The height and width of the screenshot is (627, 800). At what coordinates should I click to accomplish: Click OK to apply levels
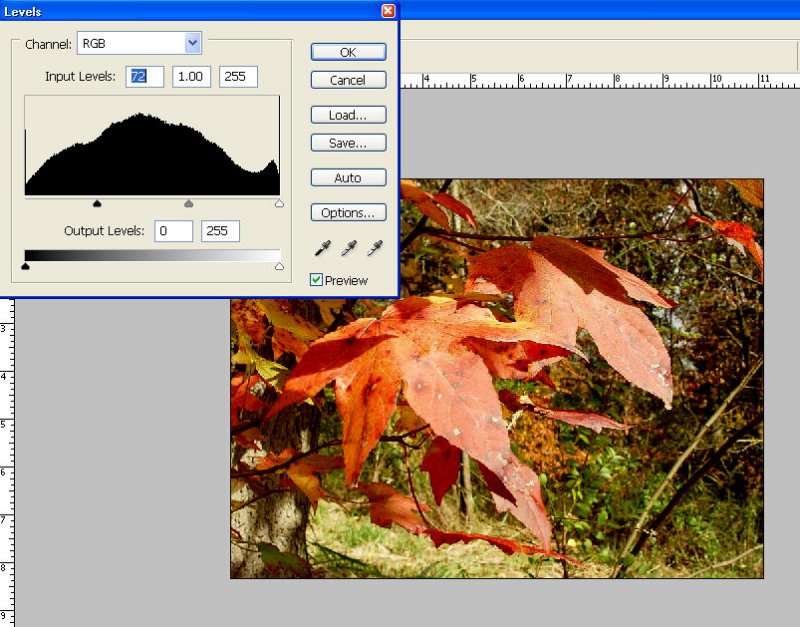[x=348, y=52]
